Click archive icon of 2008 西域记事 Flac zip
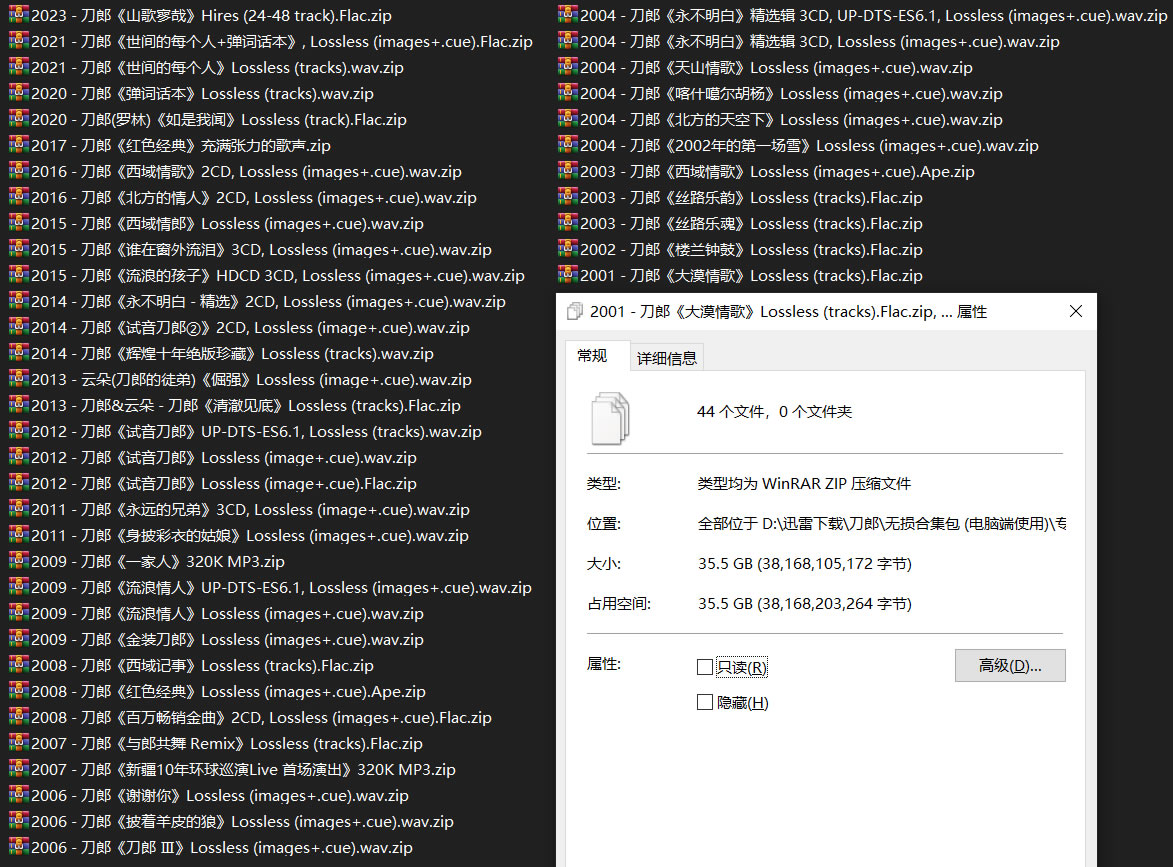The width and height of the screenshot is (1173, 867). coord(19,665)
